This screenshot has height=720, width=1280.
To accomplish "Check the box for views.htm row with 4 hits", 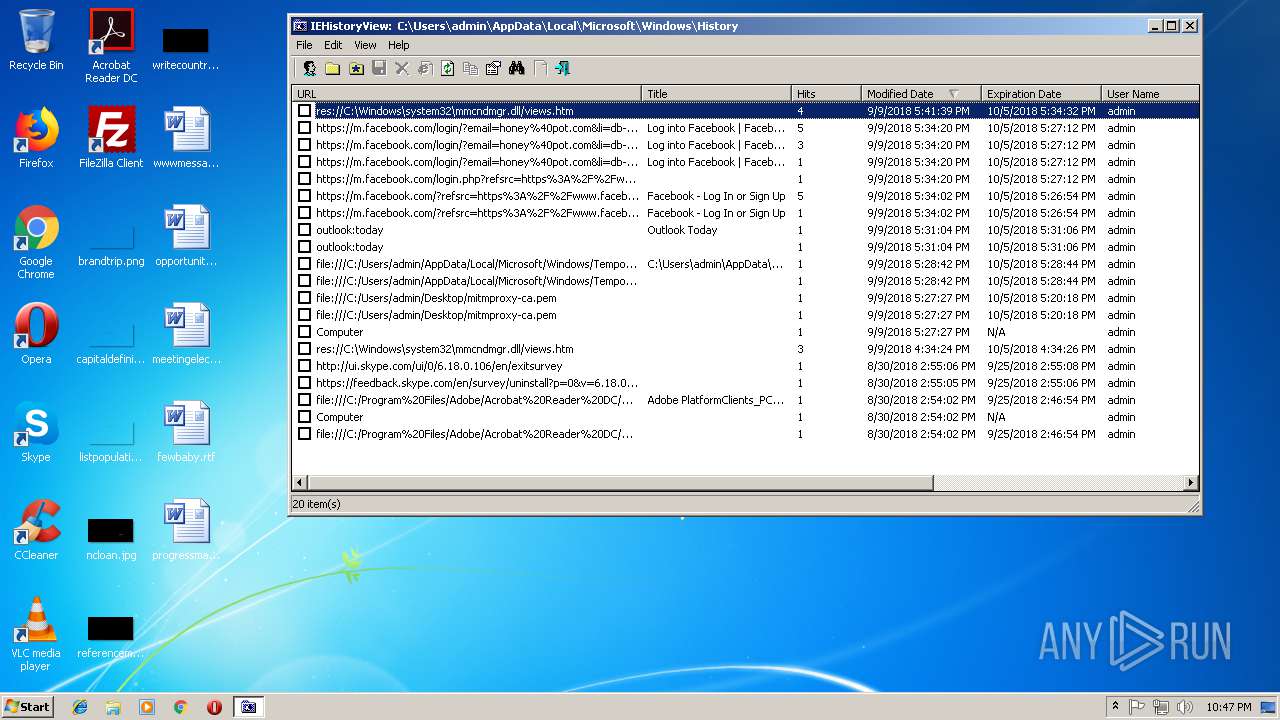I will tap(305, 111).
